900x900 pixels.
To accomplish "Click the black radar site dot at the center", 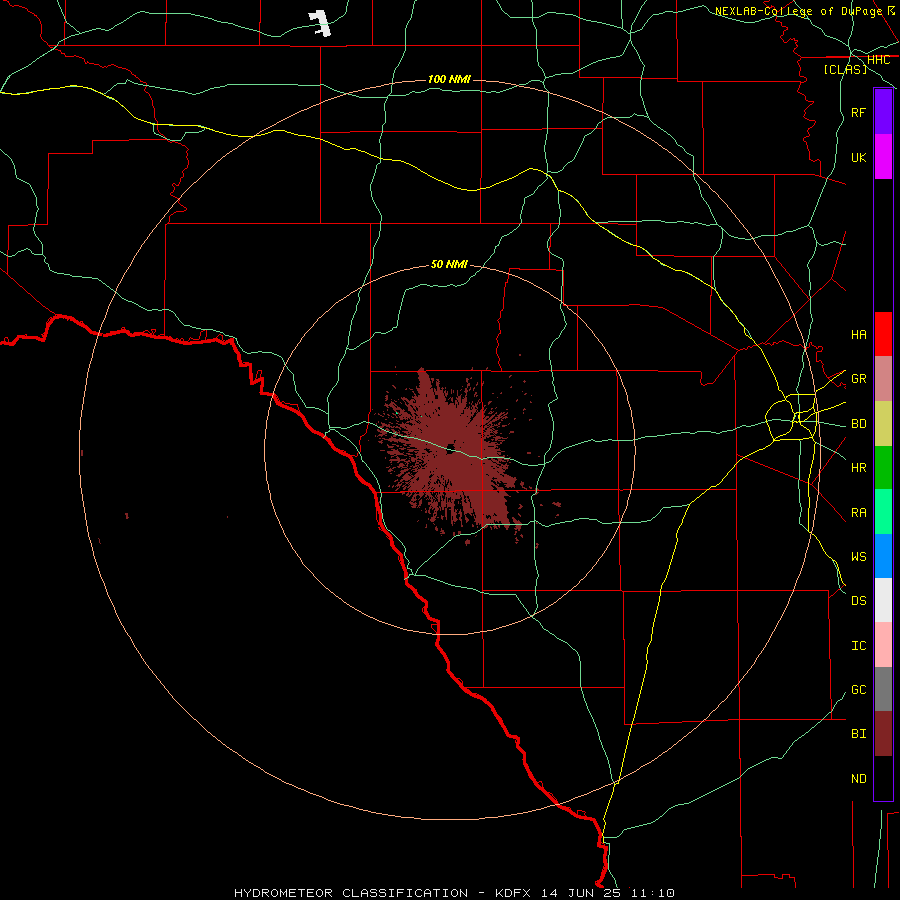I will [x=451, y=448].
